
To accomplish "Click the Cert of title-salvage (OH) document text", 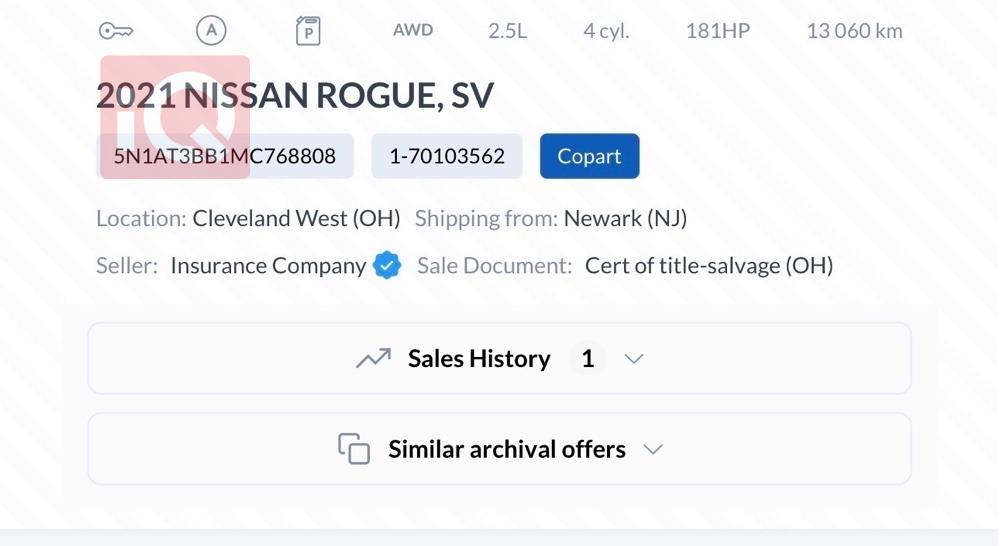I will point(709,266).
